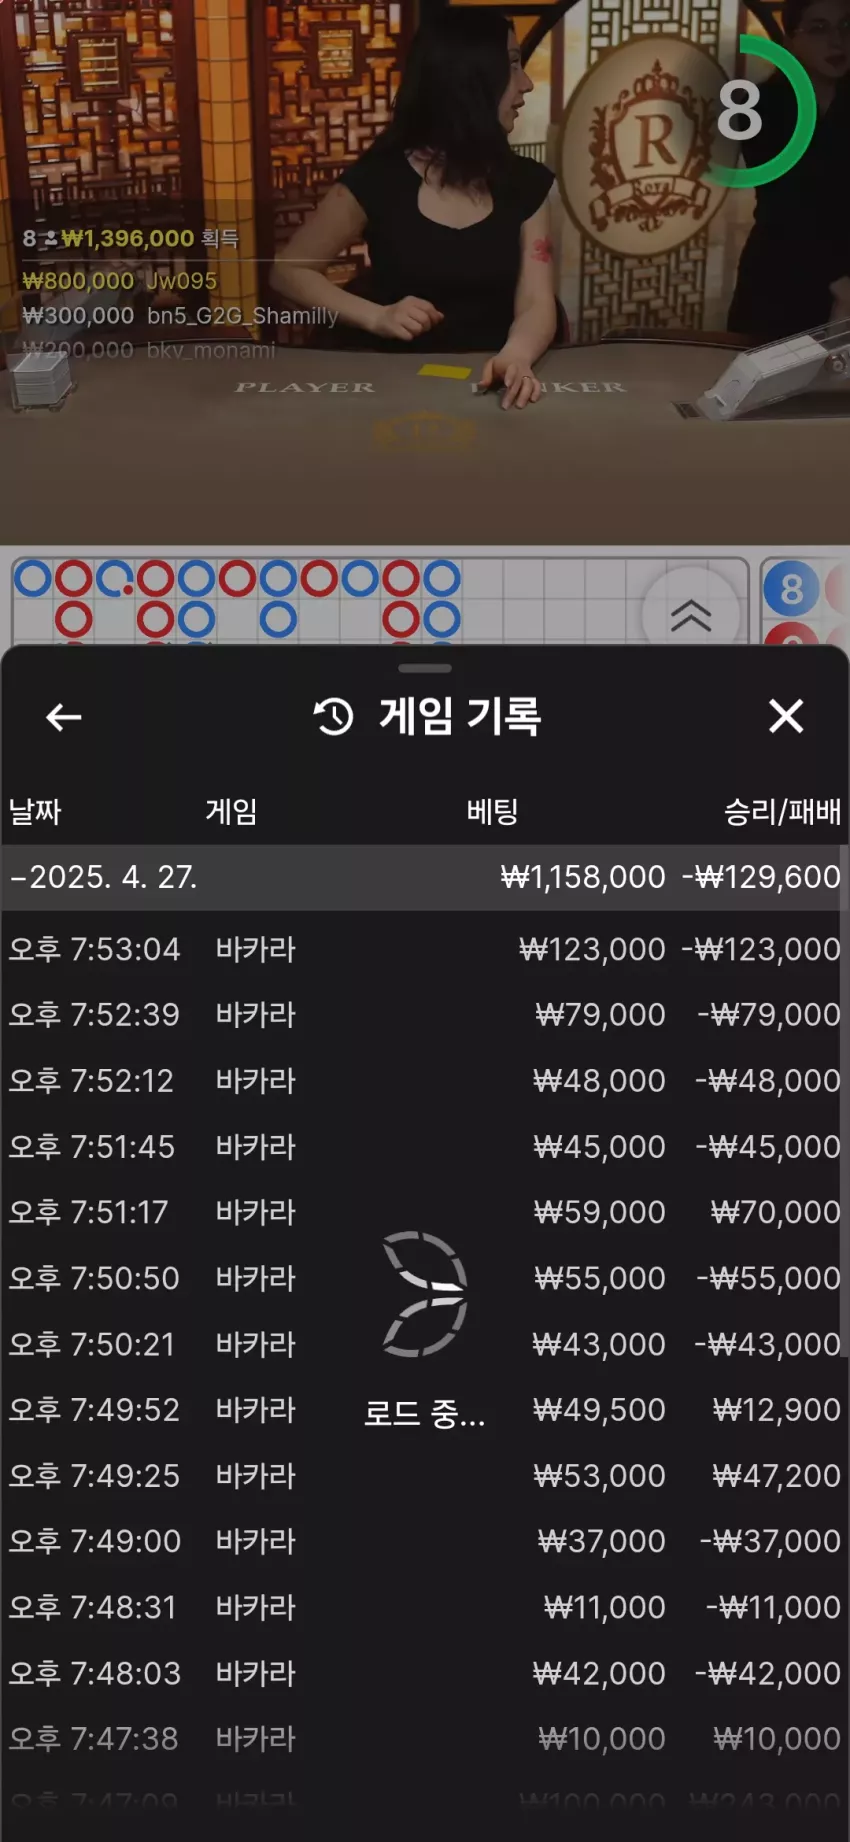Open the 오후 7:47:38 바카라 record

425,1739
